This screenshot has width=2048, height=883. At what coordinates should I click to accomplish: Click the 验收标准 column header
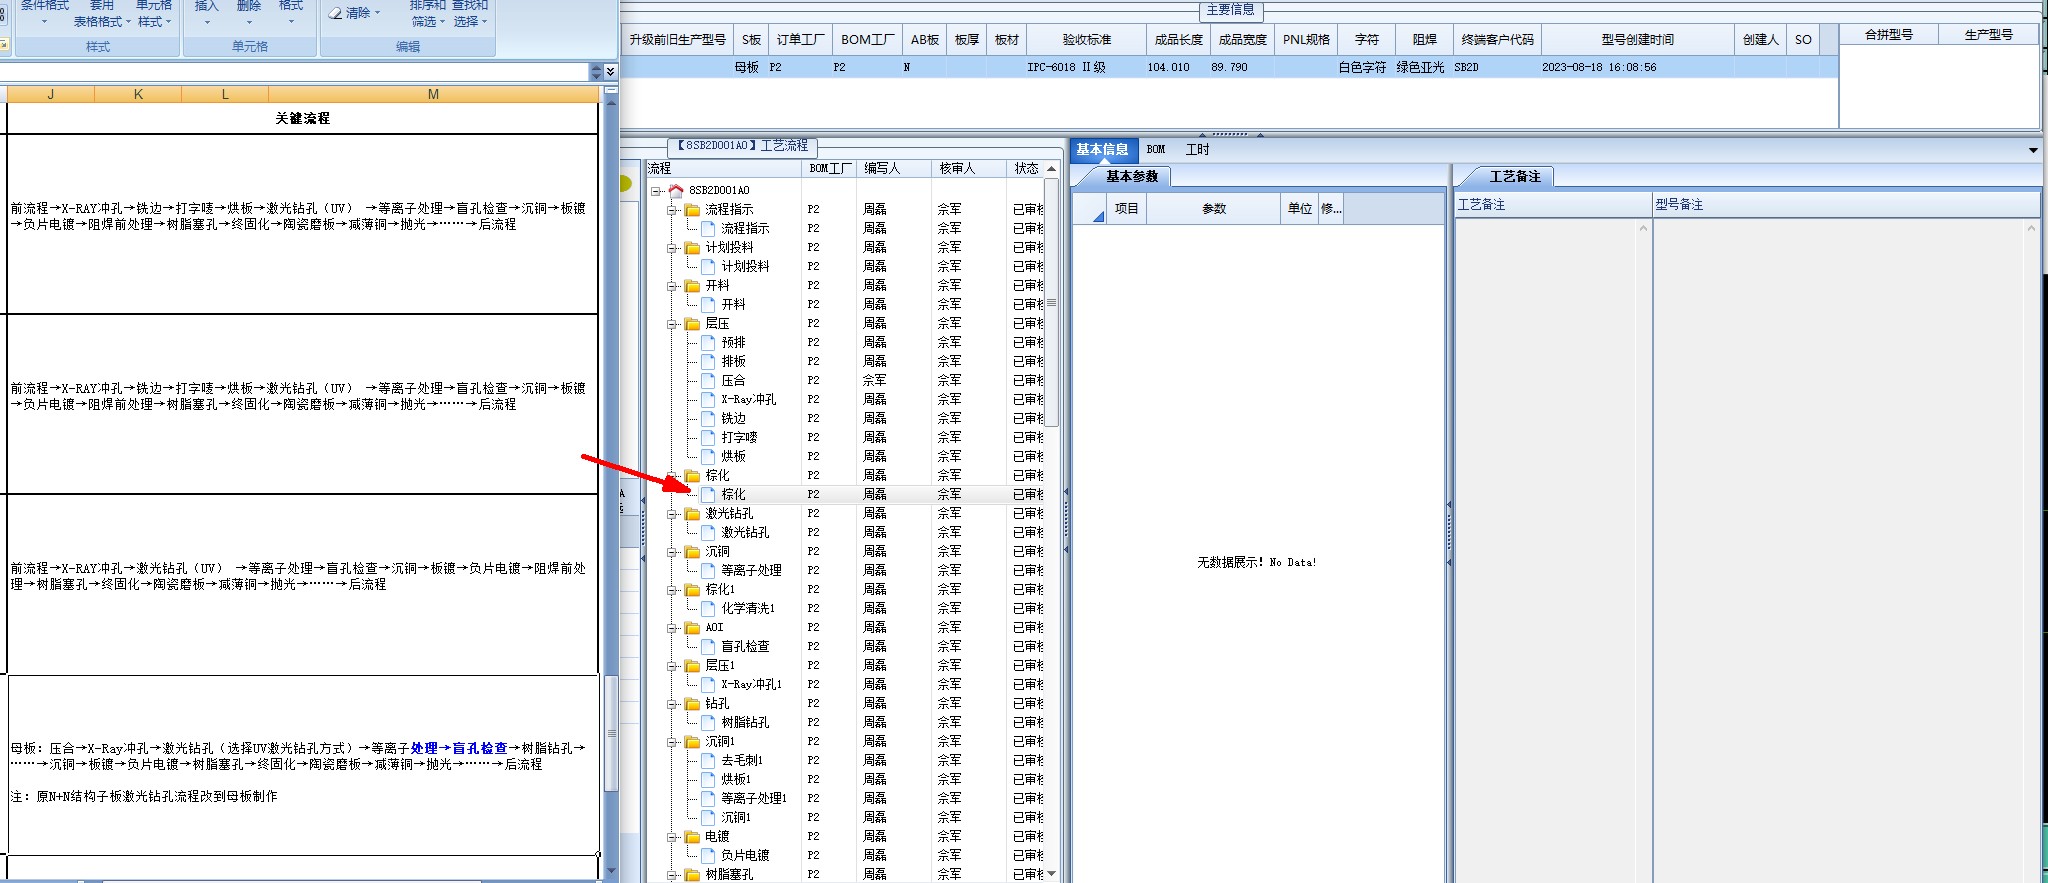coord(1086,39)
